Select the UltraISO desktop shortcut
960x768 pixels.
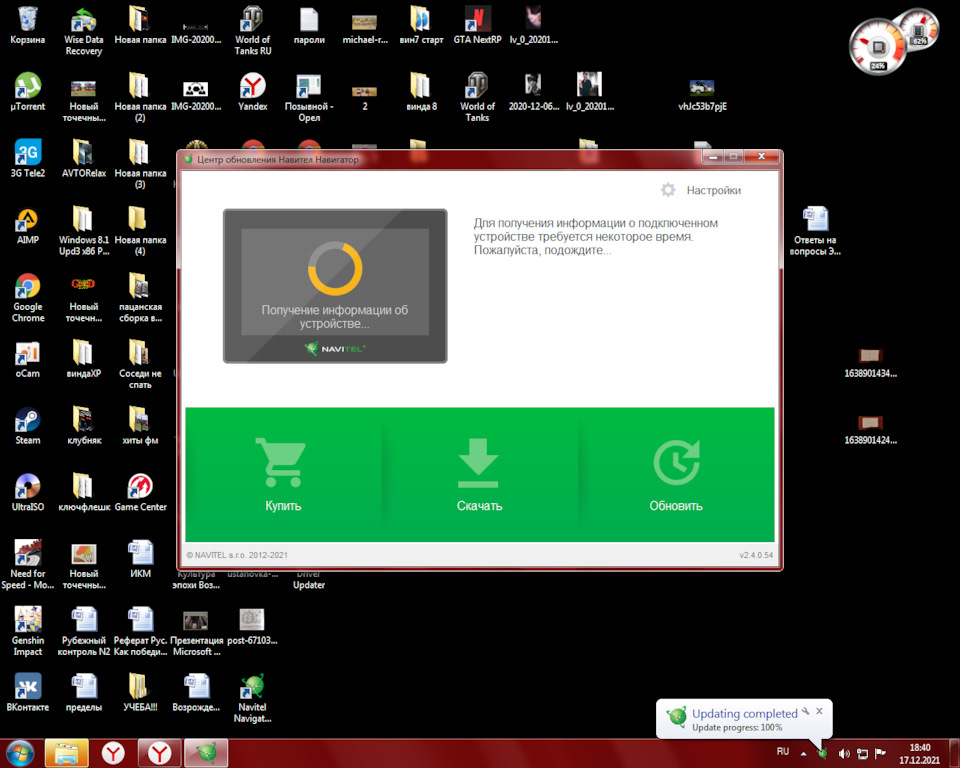(x=28, y=493)
